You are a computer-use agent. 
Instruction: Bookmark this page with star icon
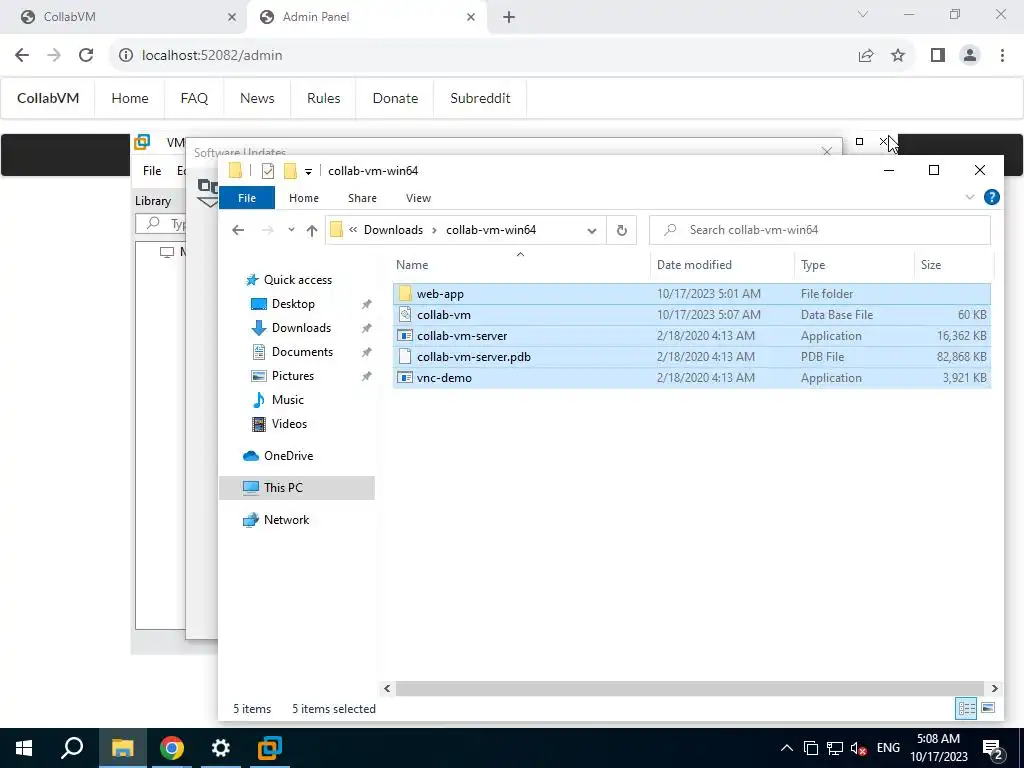coord(898,56)
